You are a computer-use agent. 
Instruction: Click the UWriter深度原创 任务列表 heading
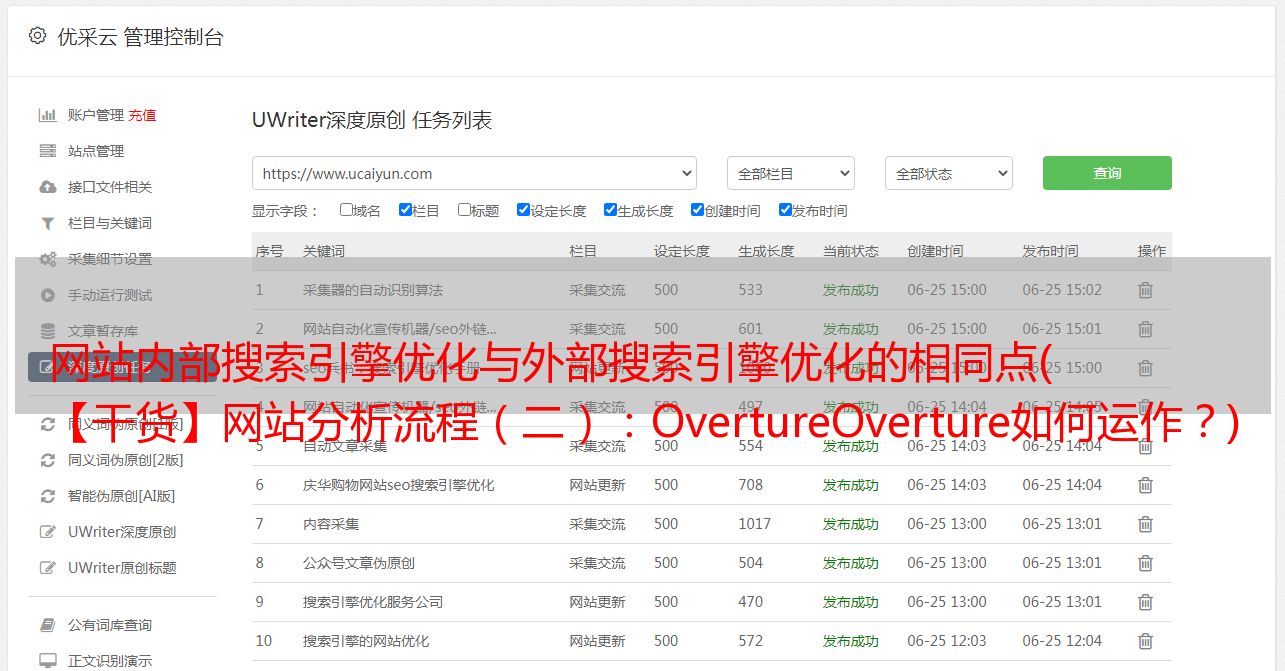(x=372, y=120)
